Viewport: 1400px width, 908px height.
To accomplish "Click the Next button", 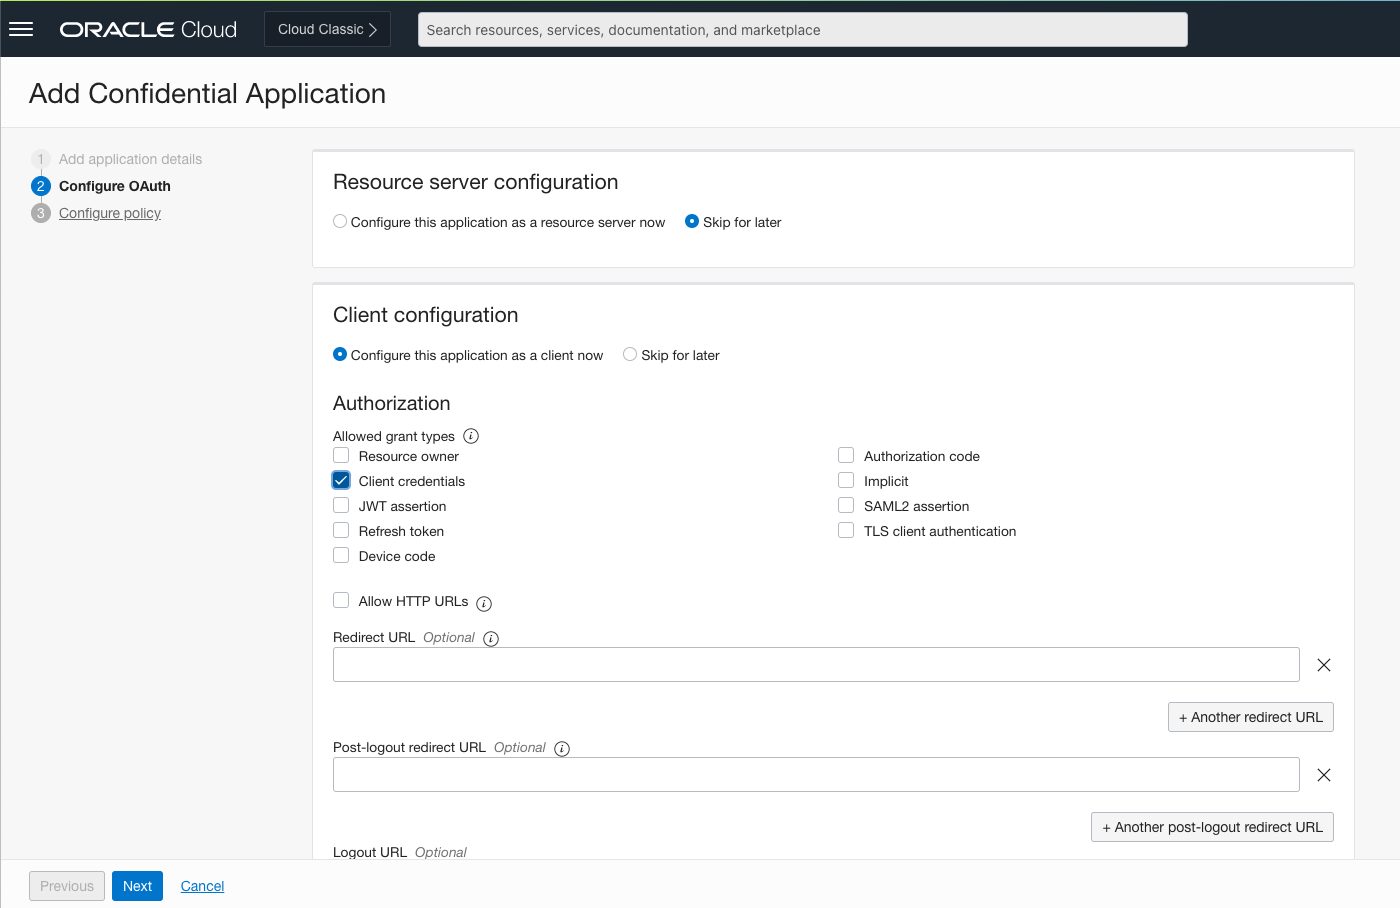I will coord(137,886).
